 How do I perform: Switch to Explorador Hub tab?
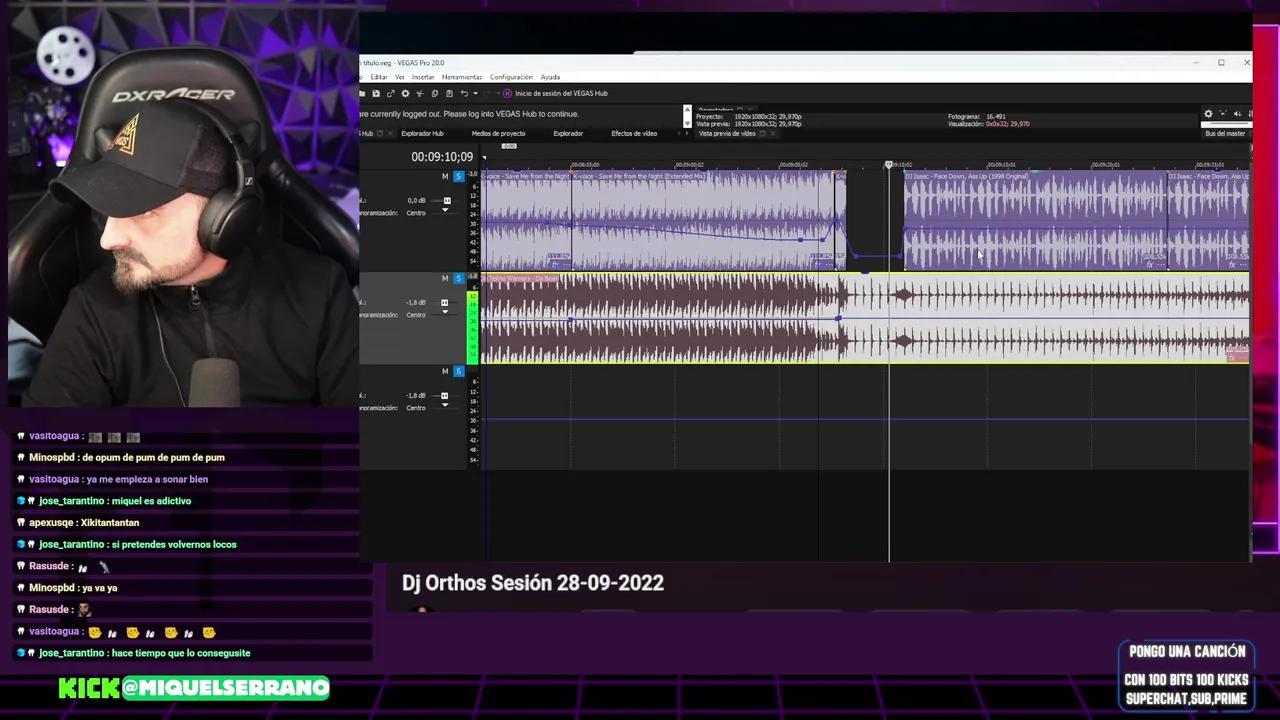click(x=422, y=133)
